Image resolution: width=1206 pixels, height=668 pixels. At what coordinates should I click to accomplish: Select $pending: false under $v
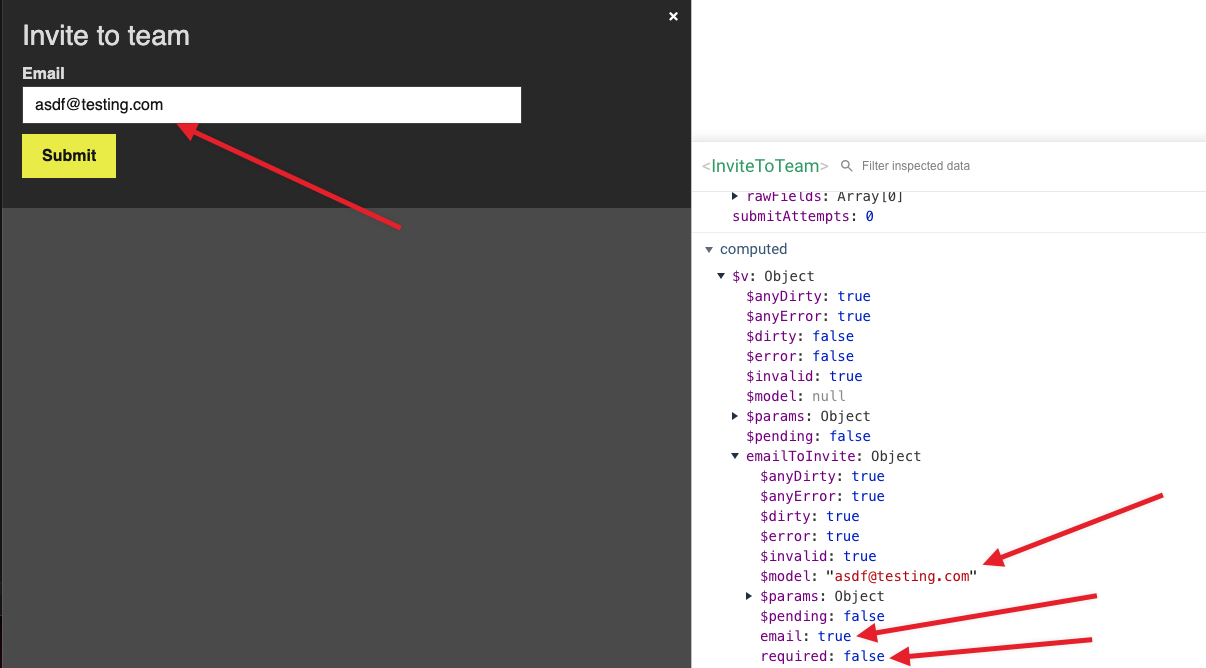coord(808,436)
